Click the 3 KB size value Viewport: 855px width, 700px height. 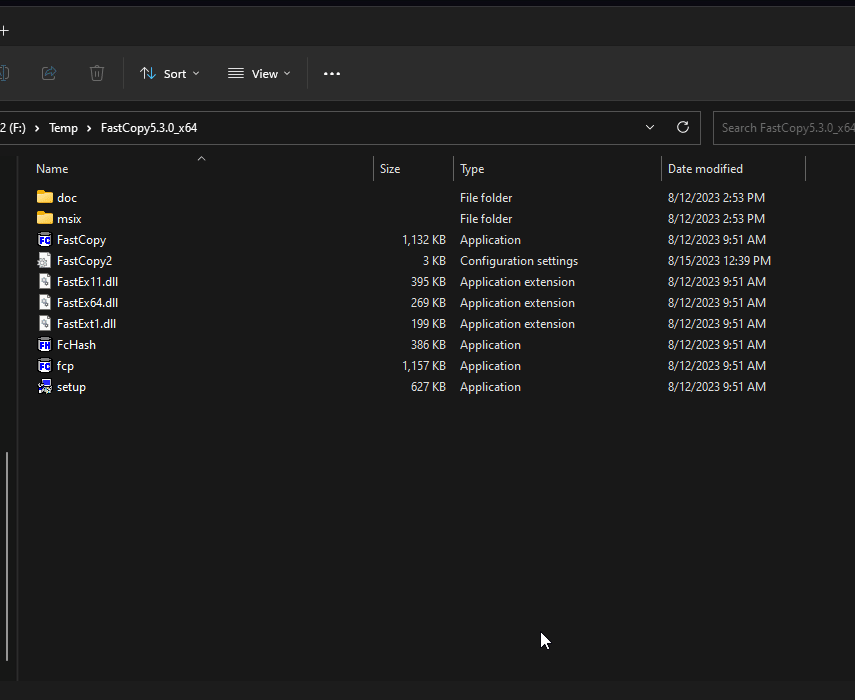pos(434,261)
